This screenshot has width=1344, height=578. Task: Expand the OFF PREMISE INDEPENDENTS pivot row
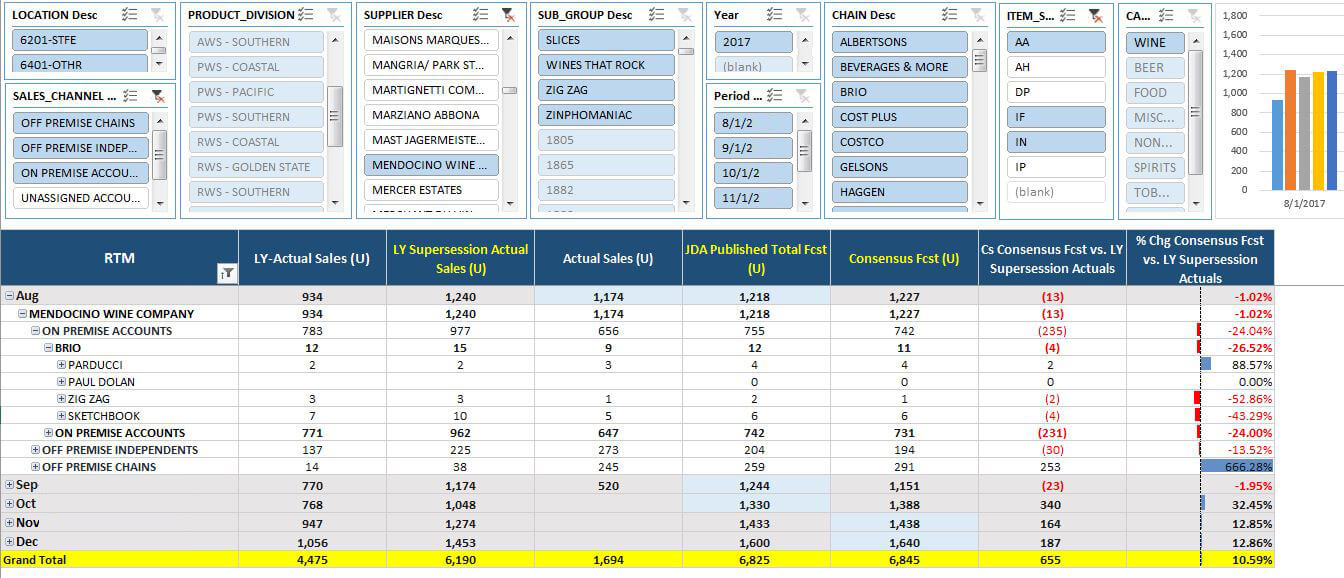coord(35,450)
